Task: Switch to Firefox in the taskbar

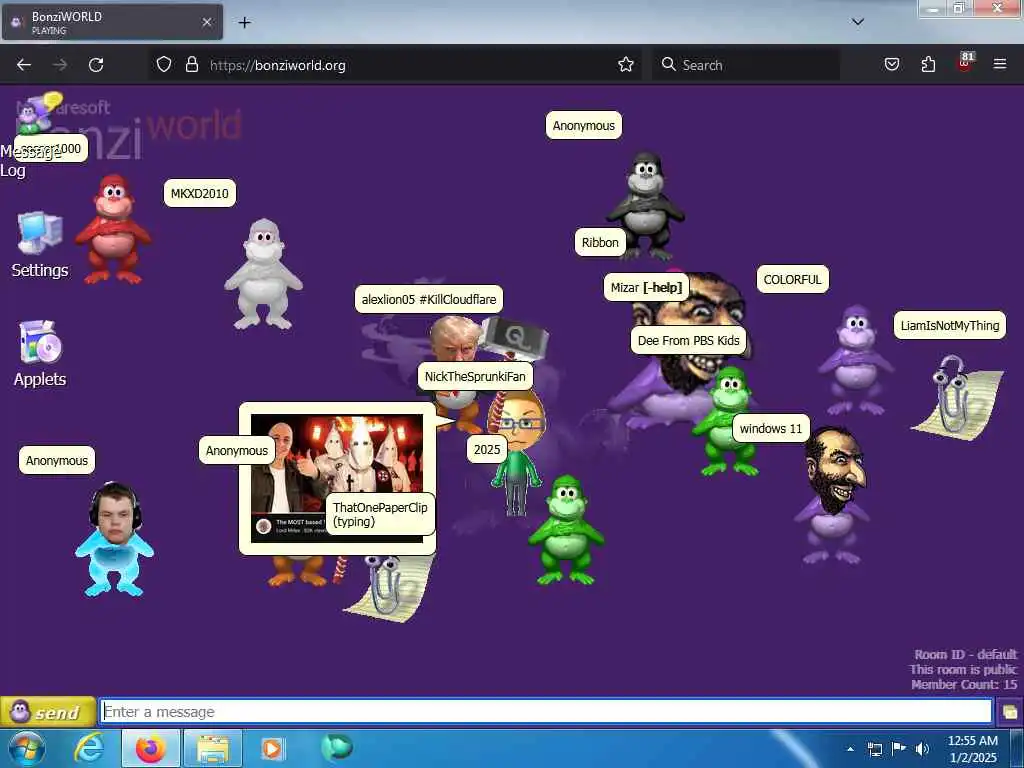Action: click(150, 748)
